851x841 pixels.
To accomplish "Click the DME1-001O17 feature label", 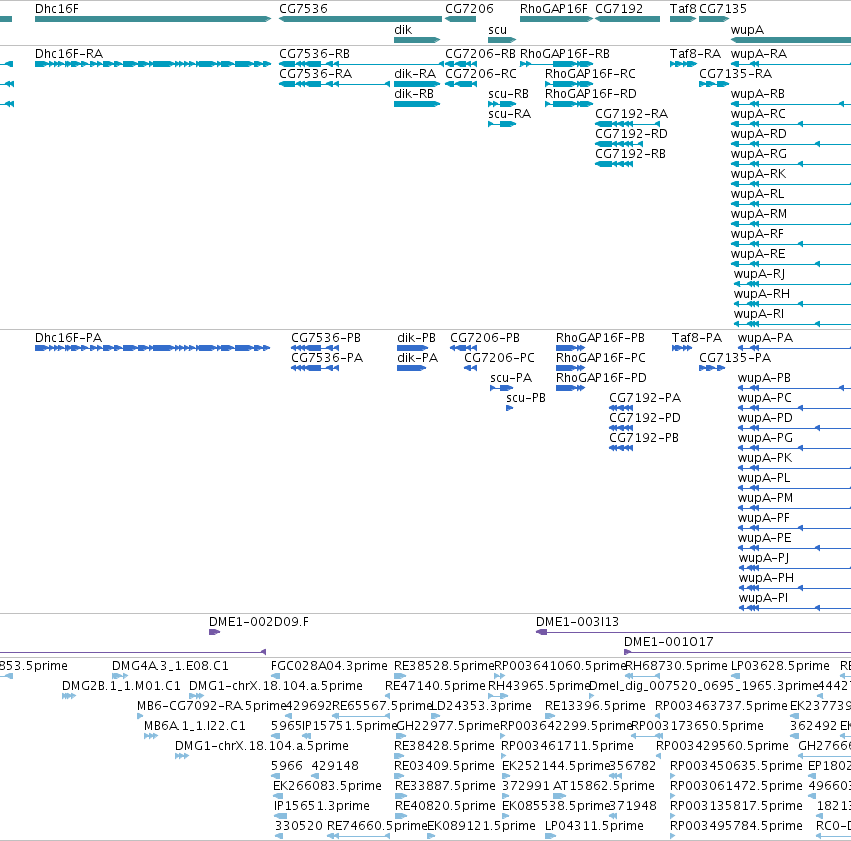I will [669, 642].
